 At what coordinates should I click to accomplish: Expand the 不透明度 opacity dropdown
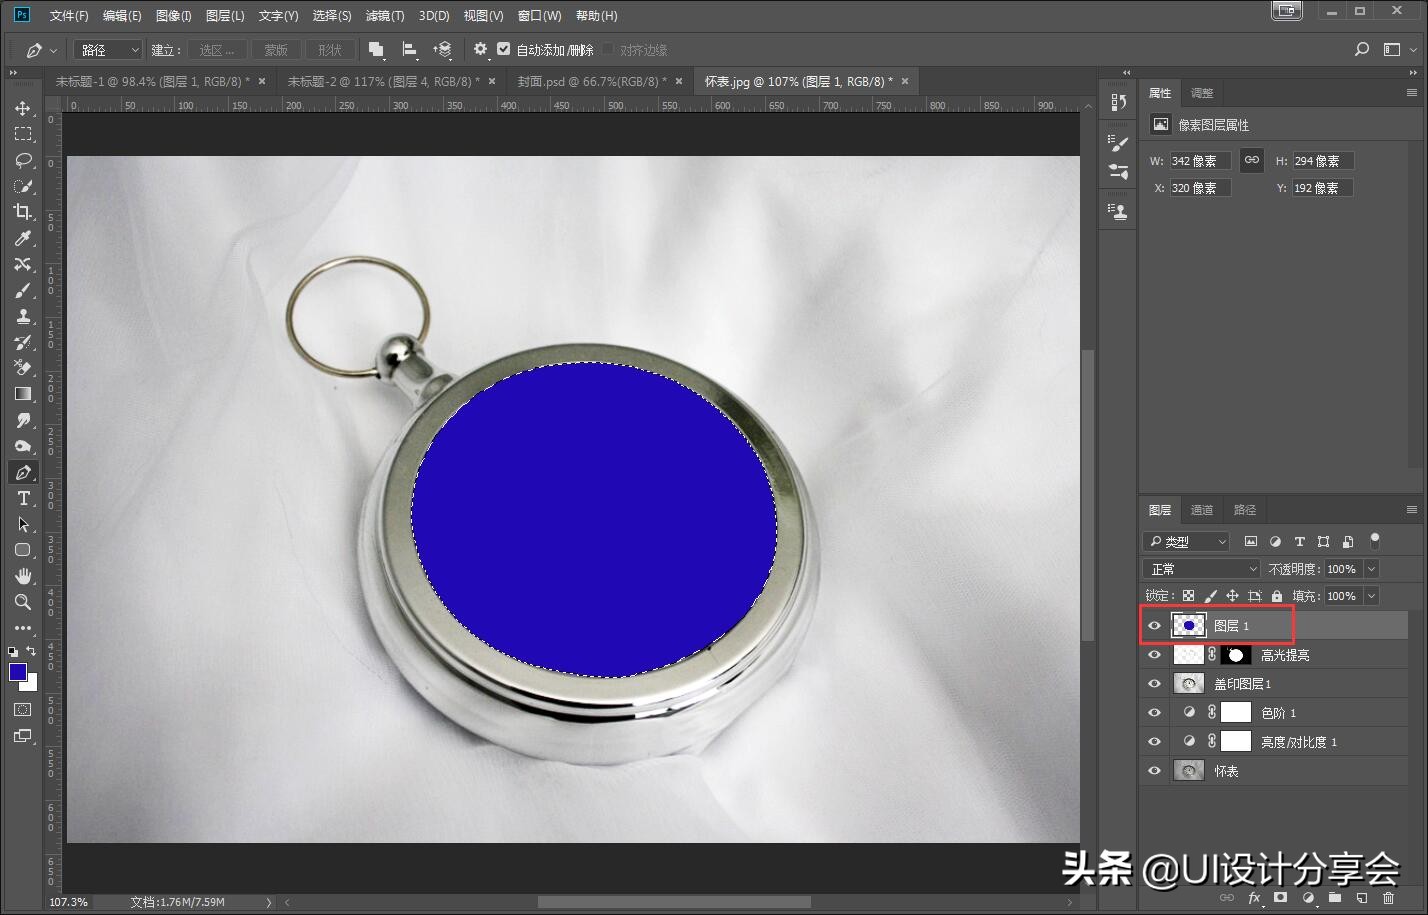(x=1369, y=568)
